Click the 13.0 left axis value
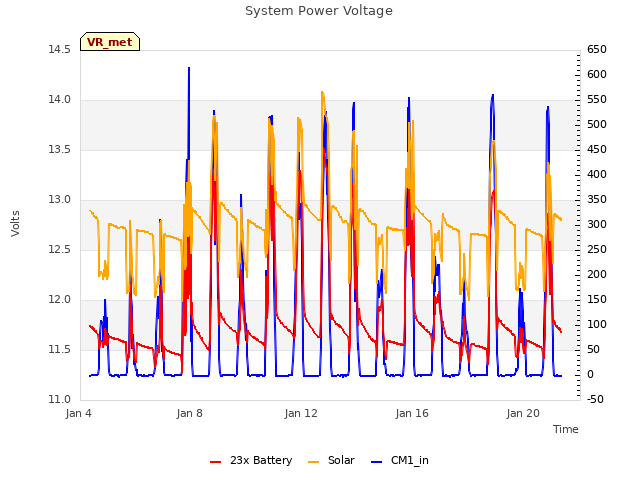640x480 pixels. [x=59, y=200]
